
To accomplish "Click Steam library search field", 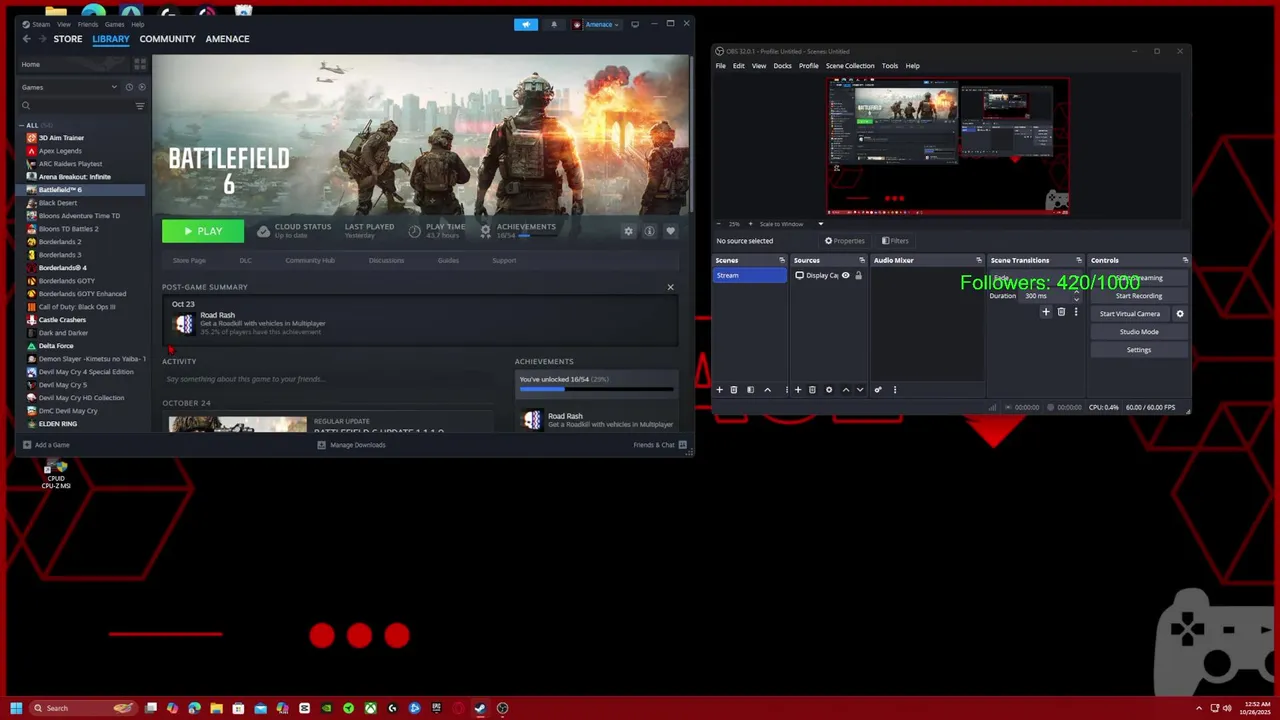I will (75, 106).
